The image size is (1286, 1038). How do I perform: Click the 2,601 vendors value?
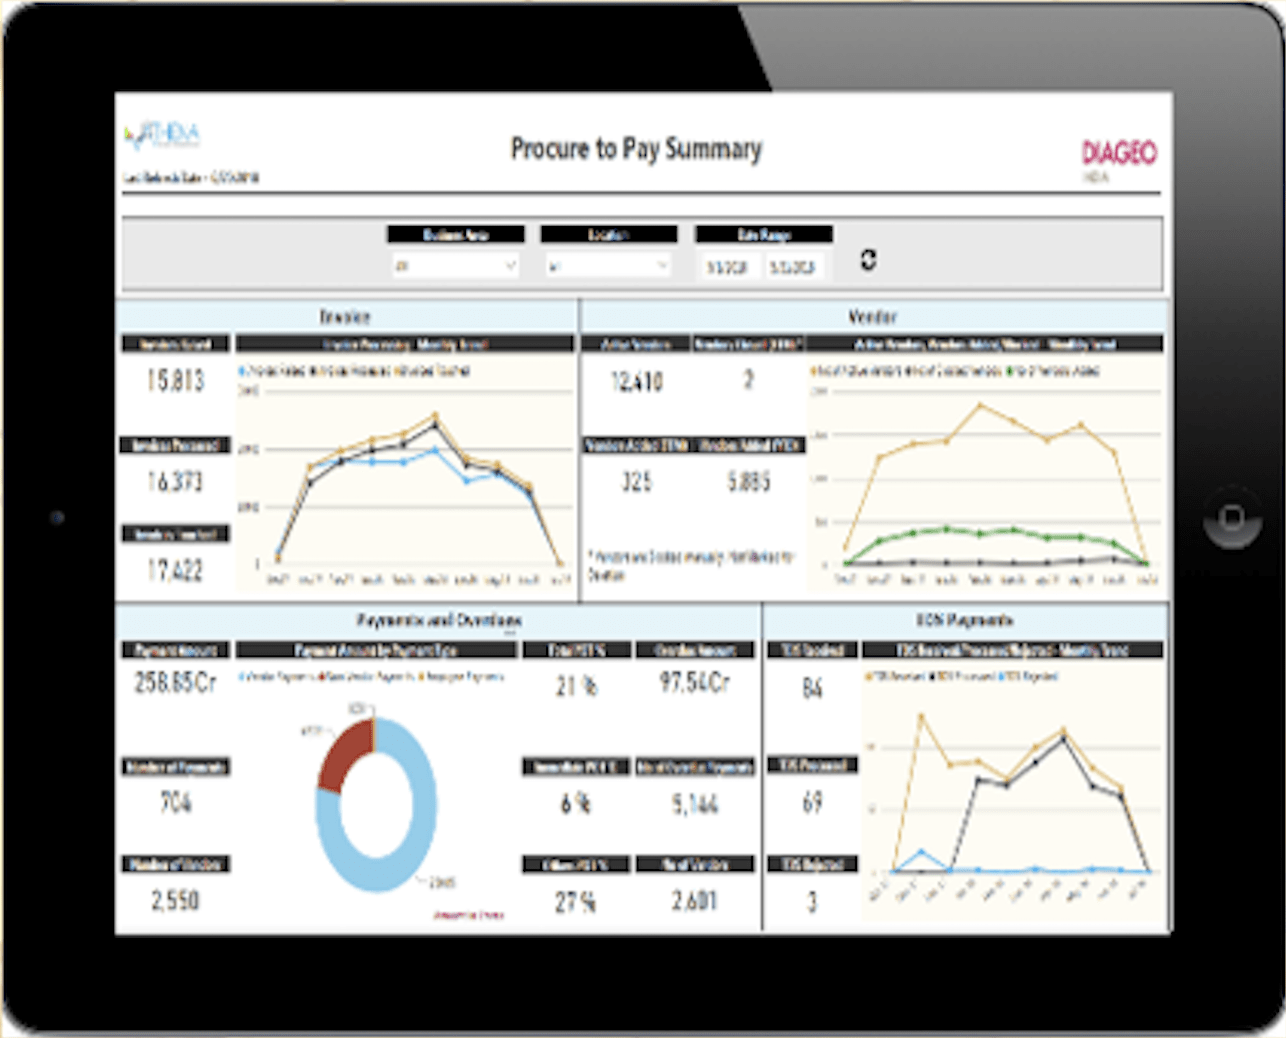pyautogui.click(x=695, y=901)
